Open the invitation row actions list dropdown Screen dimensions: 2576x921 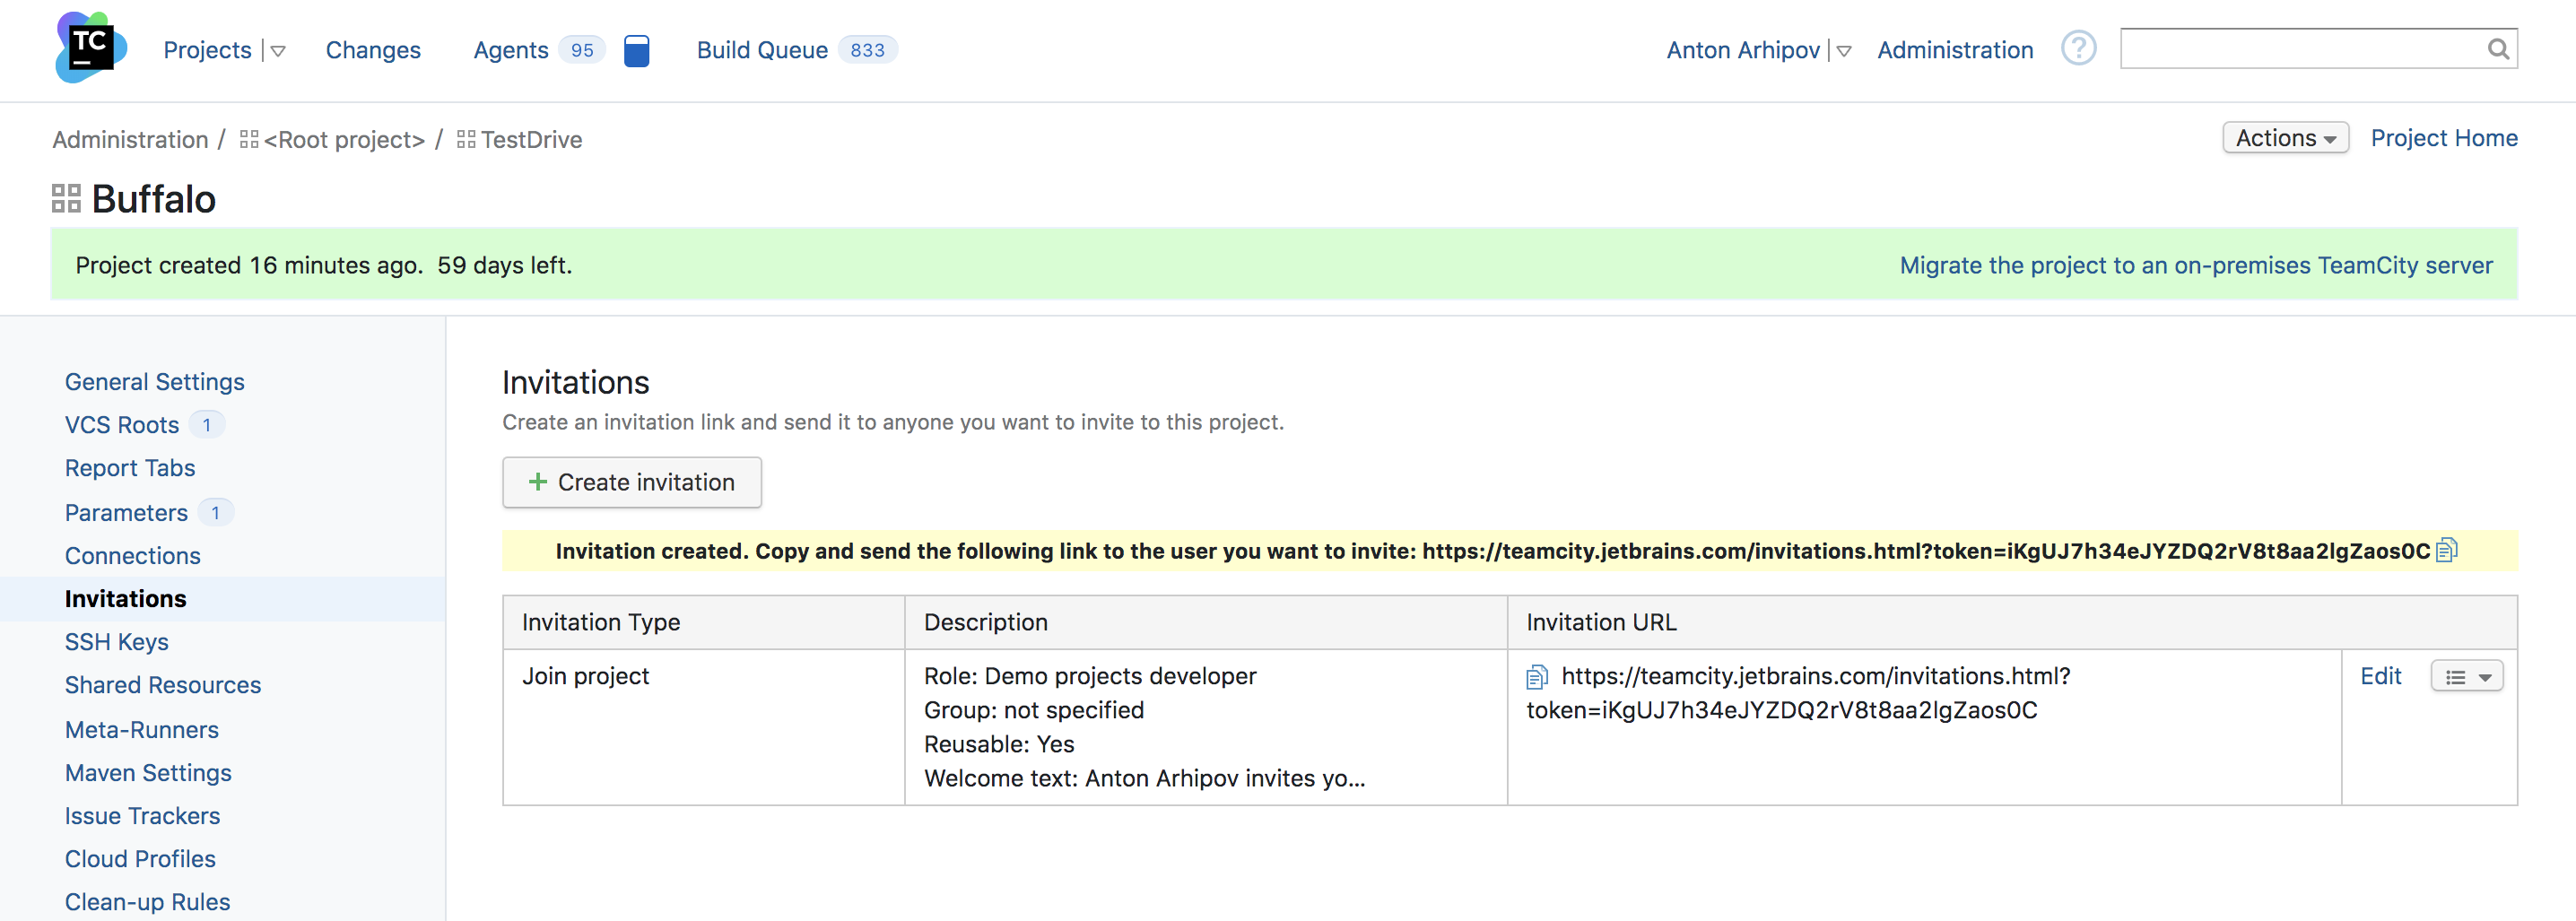pyautogui.click(x=2466, y=677)
